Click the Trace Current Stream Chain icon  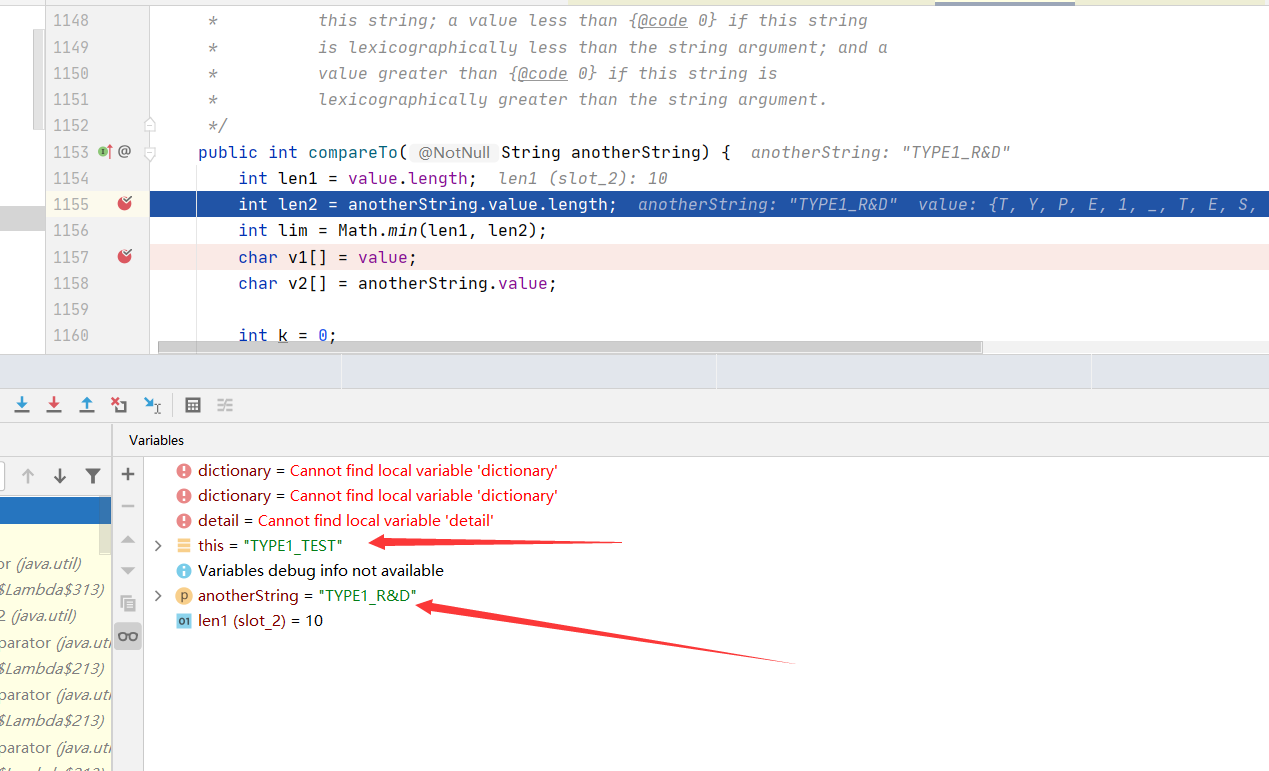point(225,404)
